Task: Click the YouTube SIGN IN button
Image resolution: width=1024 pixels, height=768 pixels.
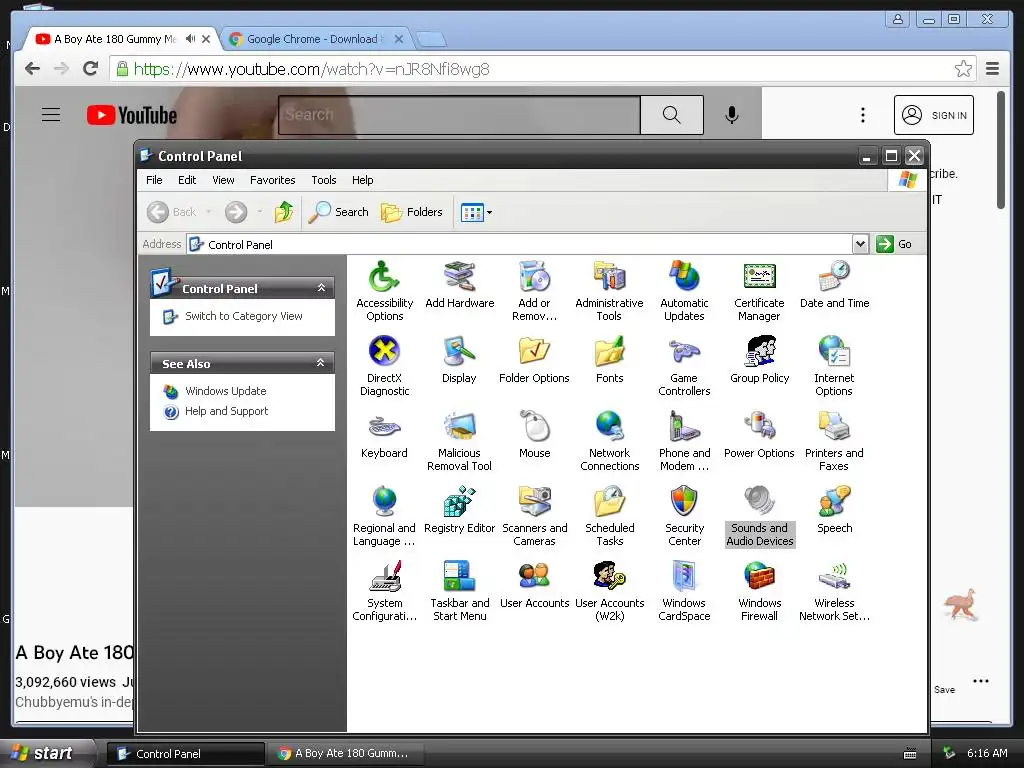Action: pos(933,115)
